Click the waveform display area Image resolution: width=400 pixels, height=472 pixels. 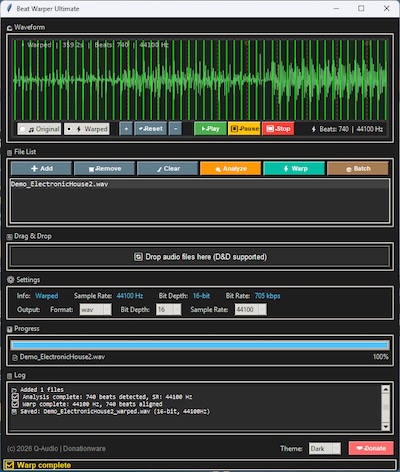[200, 80]
